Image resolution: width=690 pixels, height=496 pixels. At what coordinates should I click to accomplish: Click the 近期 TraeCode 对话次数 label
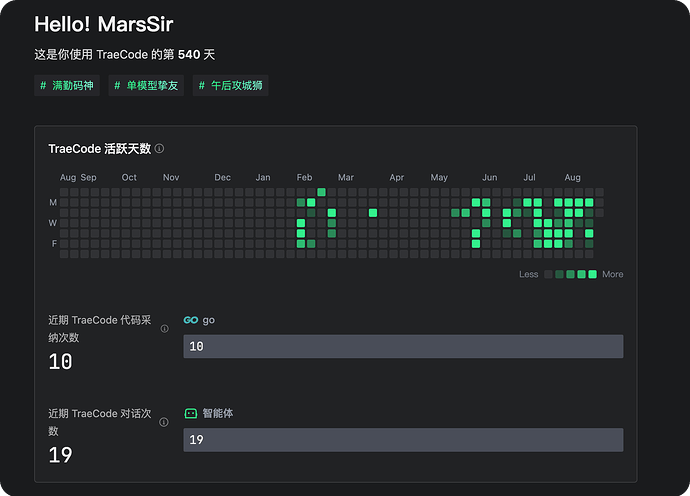[x=100, y=422]
